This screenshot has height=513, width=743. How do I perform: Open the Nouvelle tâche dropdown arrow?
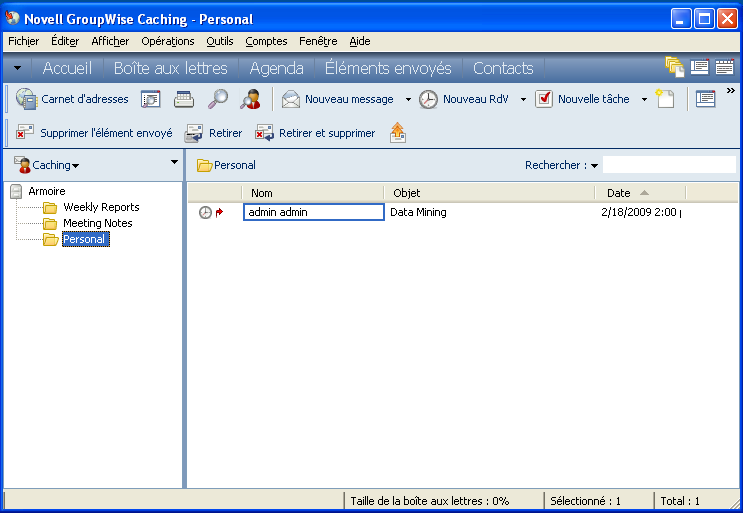(x=644, y=99)
